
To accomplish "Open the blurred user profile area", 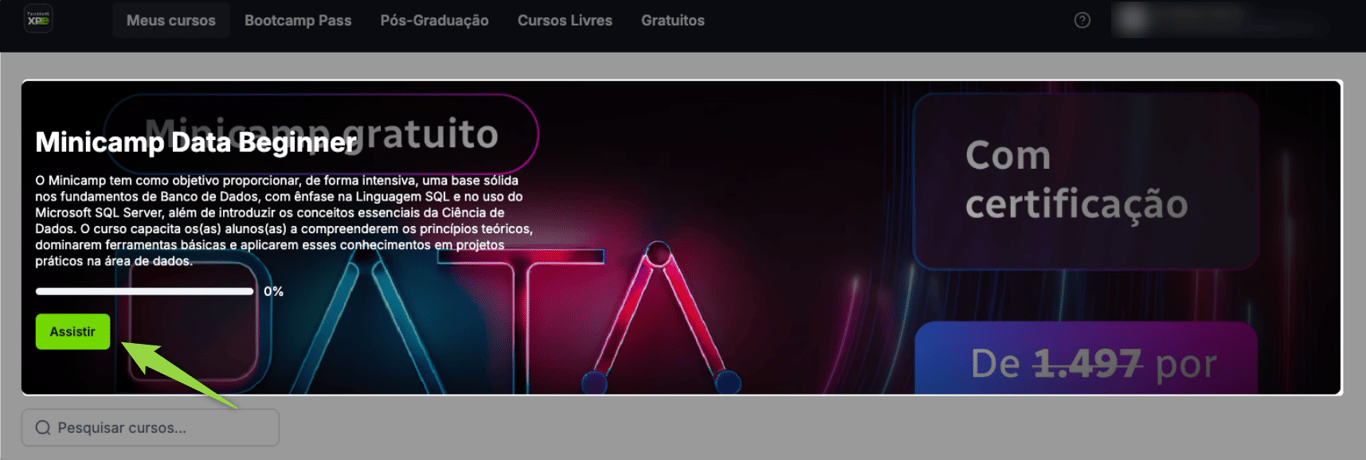I will click(1230, 20).
